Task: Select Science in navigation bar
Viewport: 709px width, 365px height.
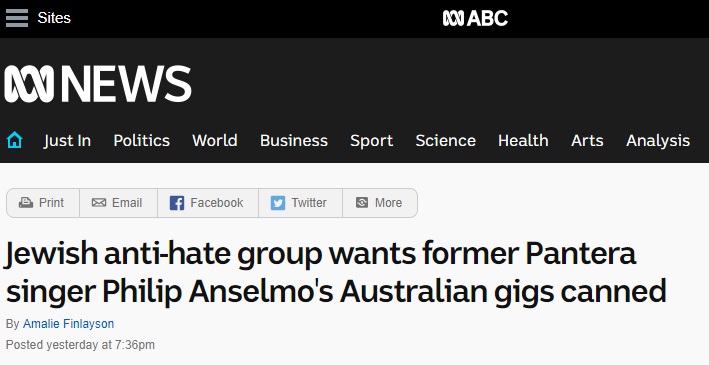Action: tap(445, 141)
